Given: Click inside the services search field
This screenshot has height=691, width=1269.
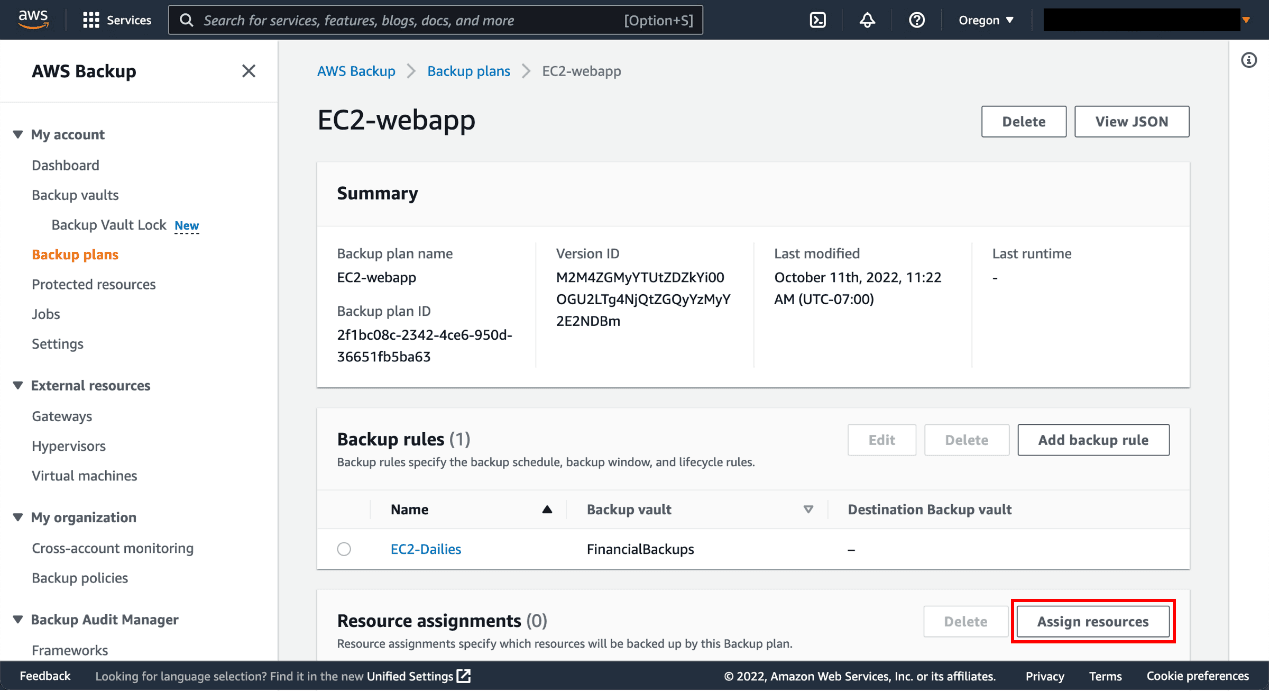Looking at the screenshot, I should coord(400,19).
